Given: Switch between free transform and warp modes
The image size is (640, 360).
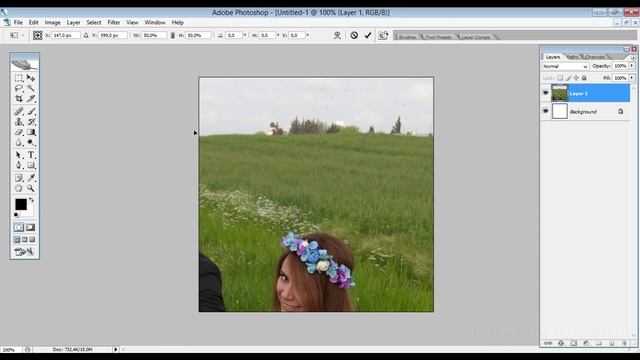Looking at the screenshot, I should 337,36.
